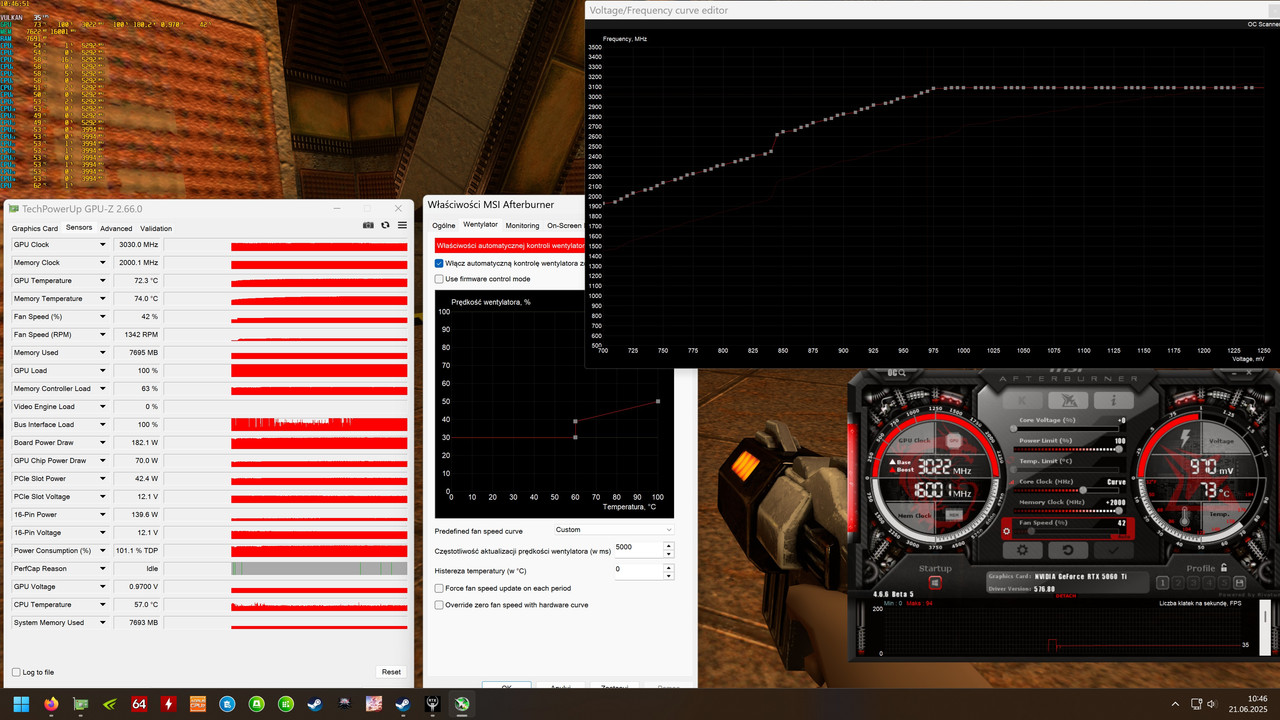The width and height of the screenshot is (1280, 720).
Task: Click temperature hysteresis input field
Action: [x=638, y=570]
